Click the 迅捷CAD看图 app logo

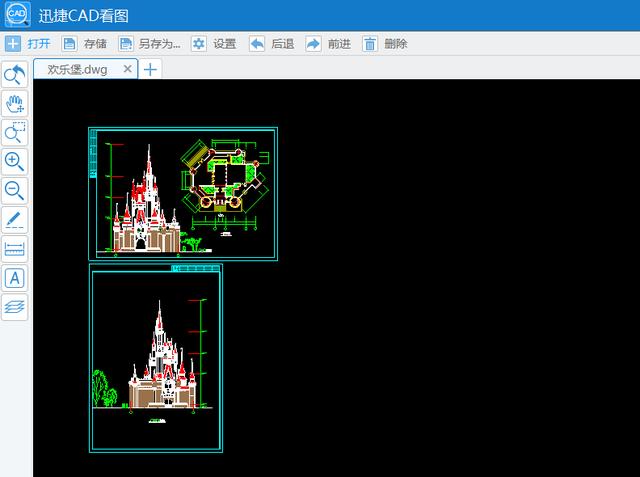pyautogui.click(x=17, y=15)
